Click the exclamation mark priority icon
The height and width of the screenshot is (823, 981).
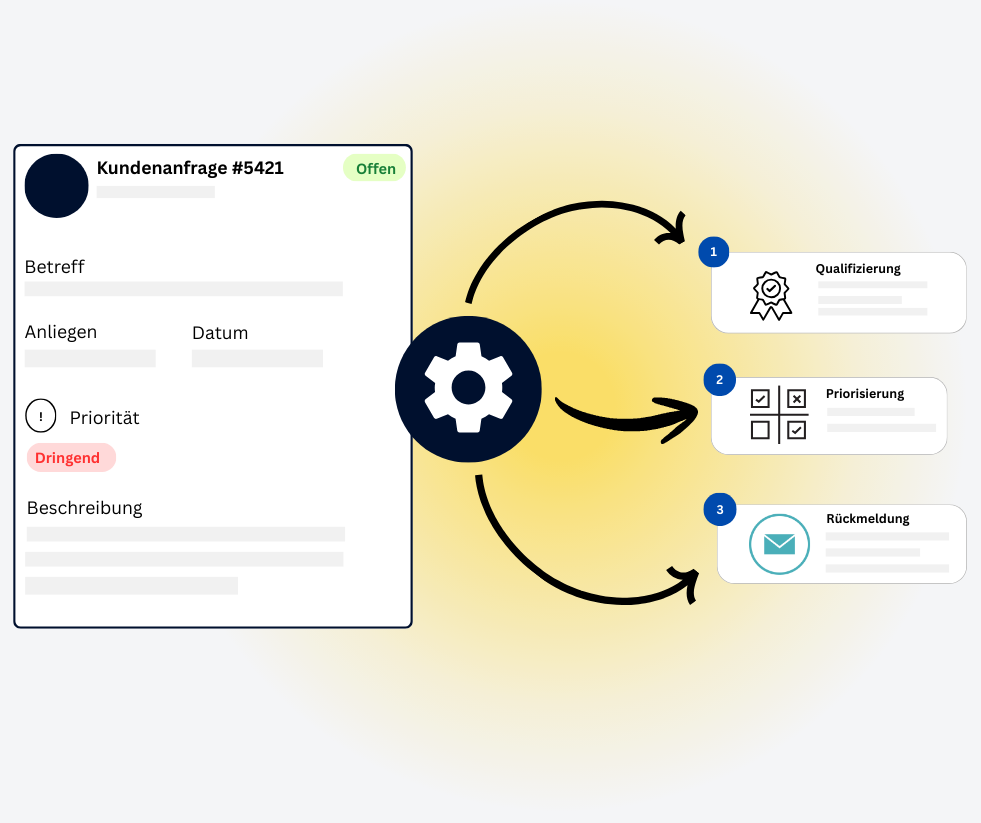[41, 416]
